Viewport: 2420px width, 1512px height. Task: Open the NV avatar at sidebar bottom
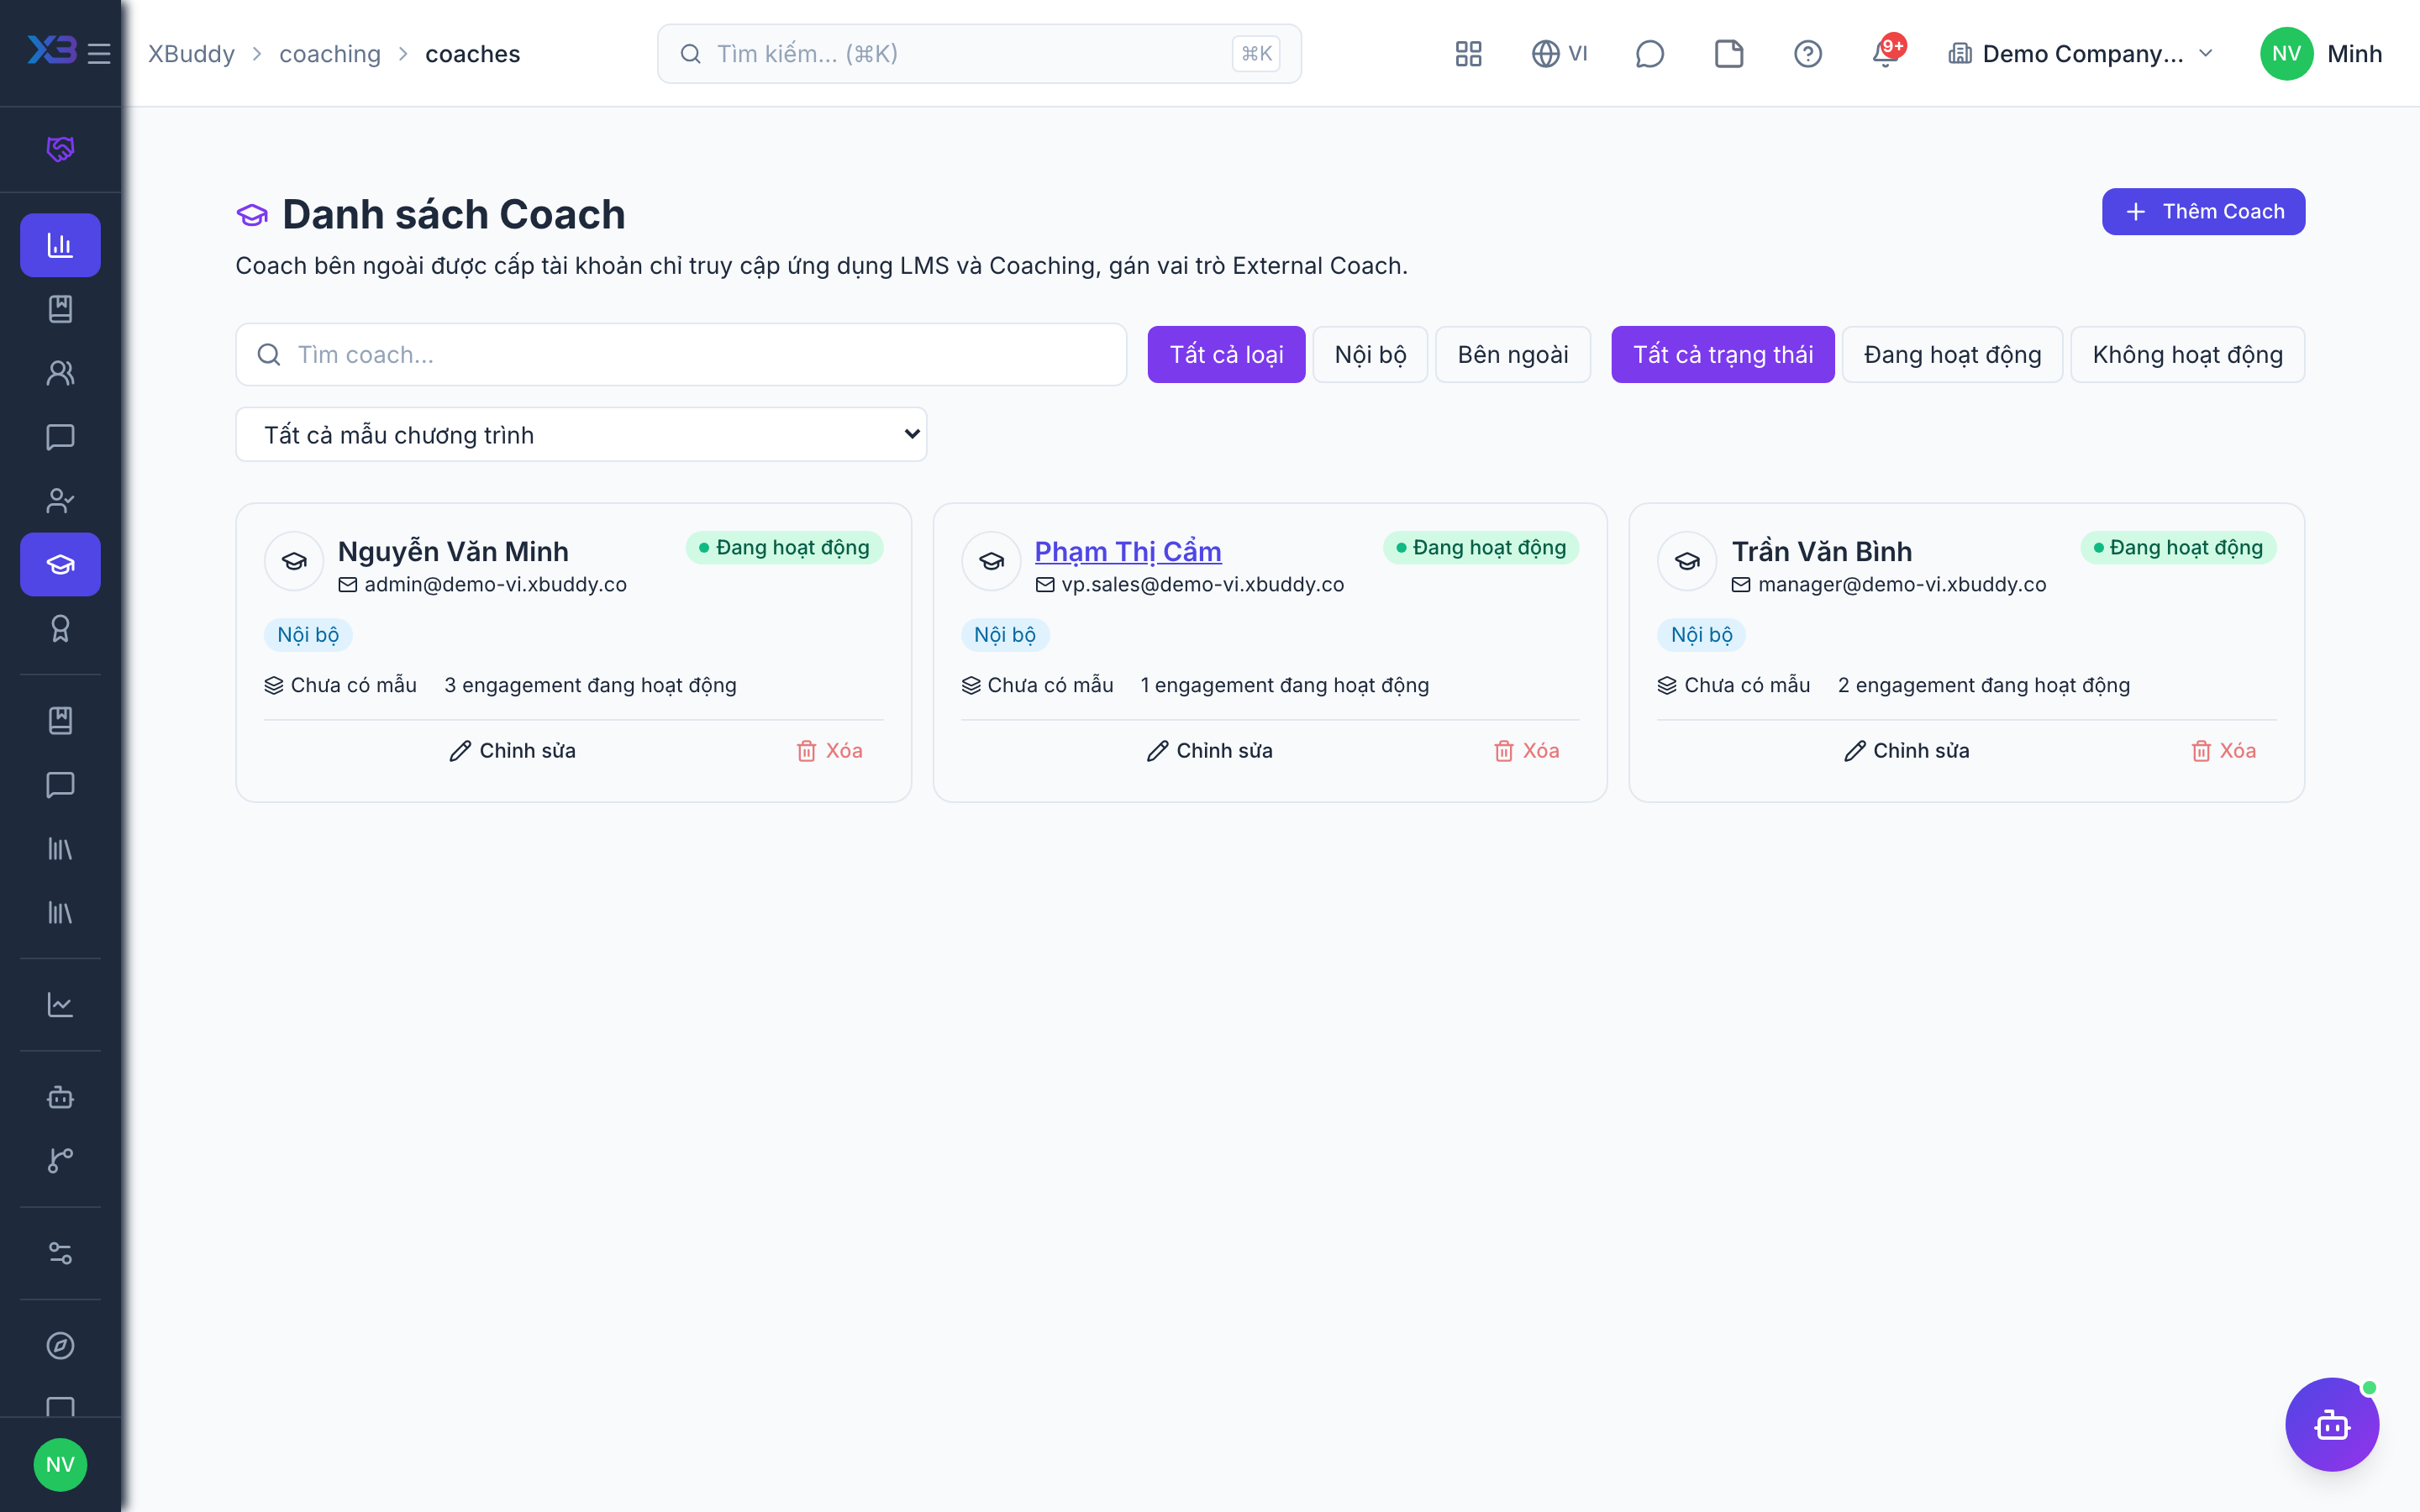(60, 1464)
